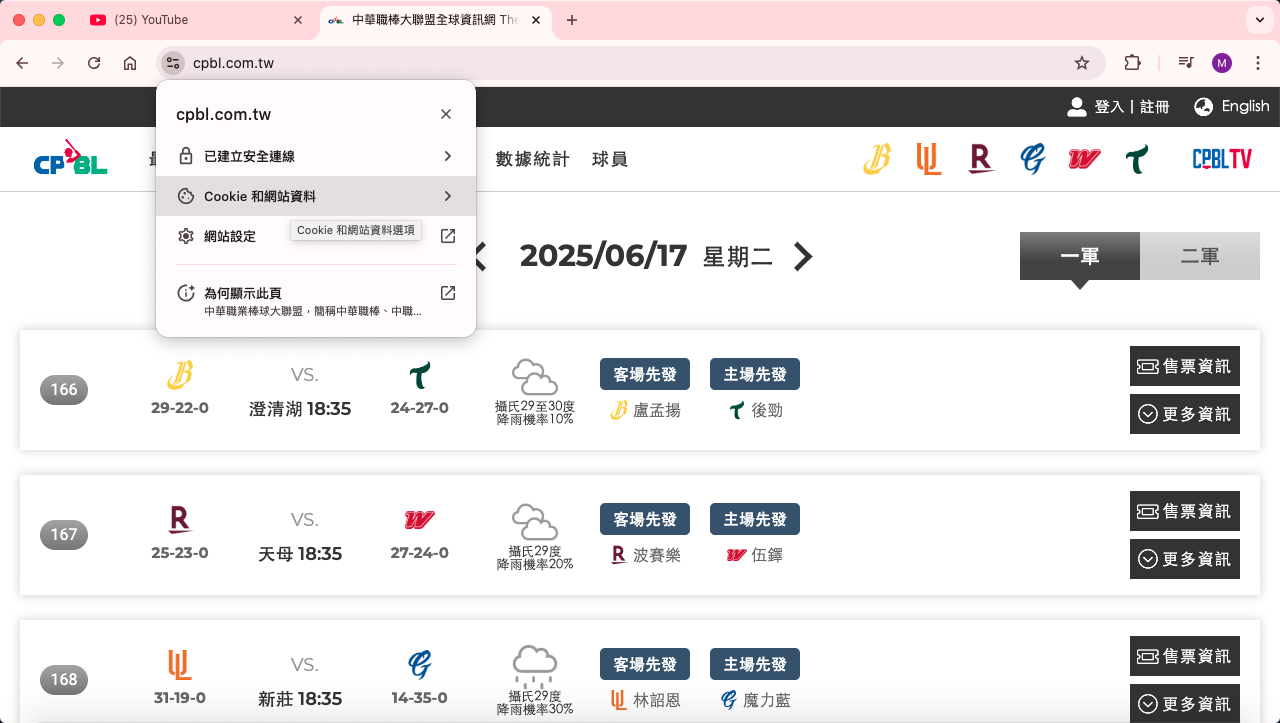This screenshot has height=723, width=1280.
Task: Click the CPBL logo in site header
Action: (70, 159)
